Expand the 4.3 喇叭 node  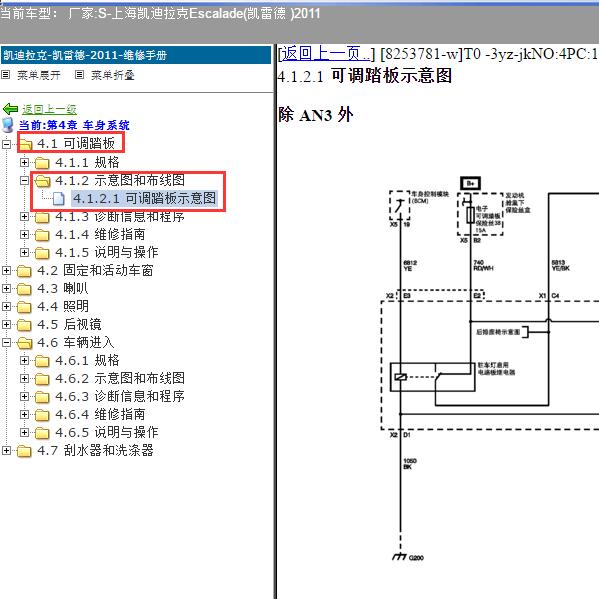6,288
